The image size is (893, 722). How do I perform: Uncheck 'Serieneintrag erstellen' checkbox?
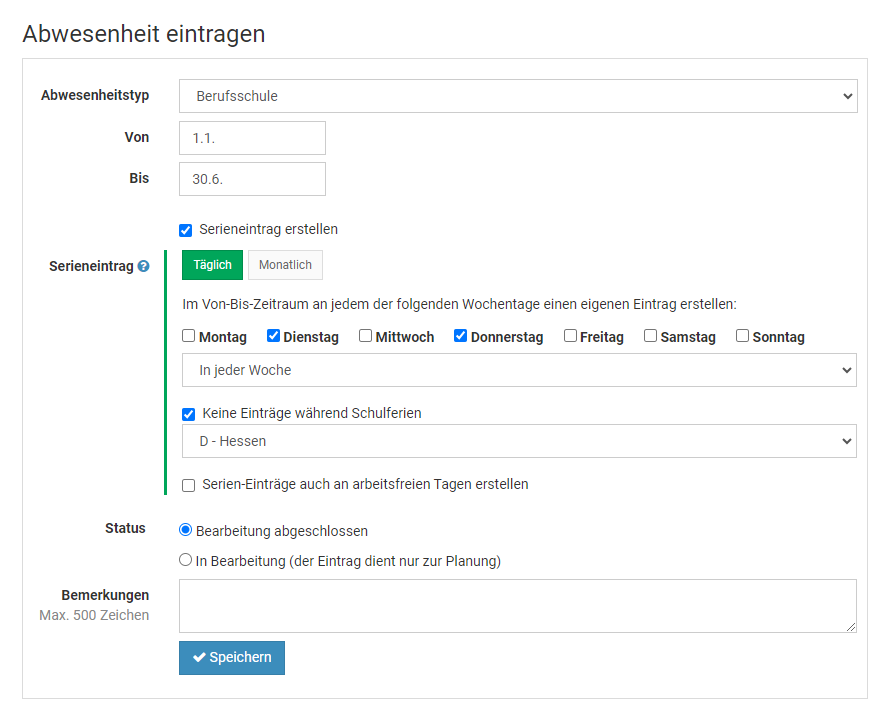[x=186, y=230]
